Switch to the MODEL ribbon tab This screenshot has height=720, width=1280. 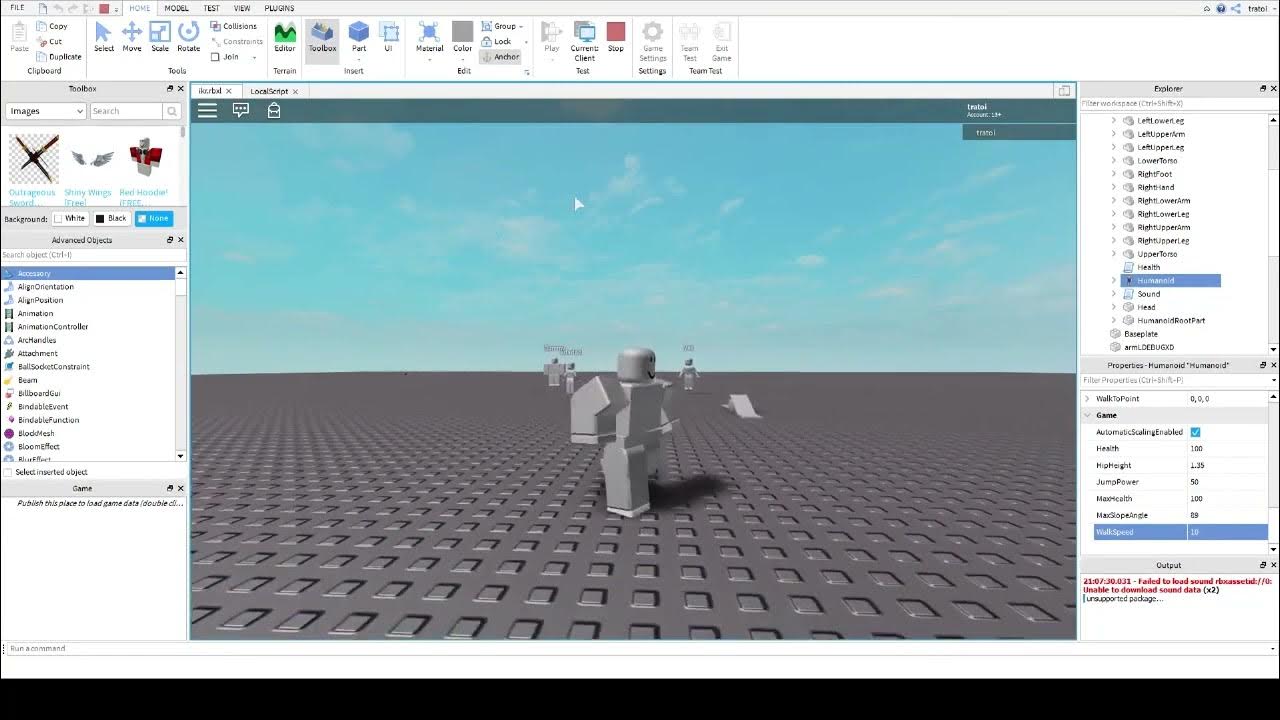(176, 8)
